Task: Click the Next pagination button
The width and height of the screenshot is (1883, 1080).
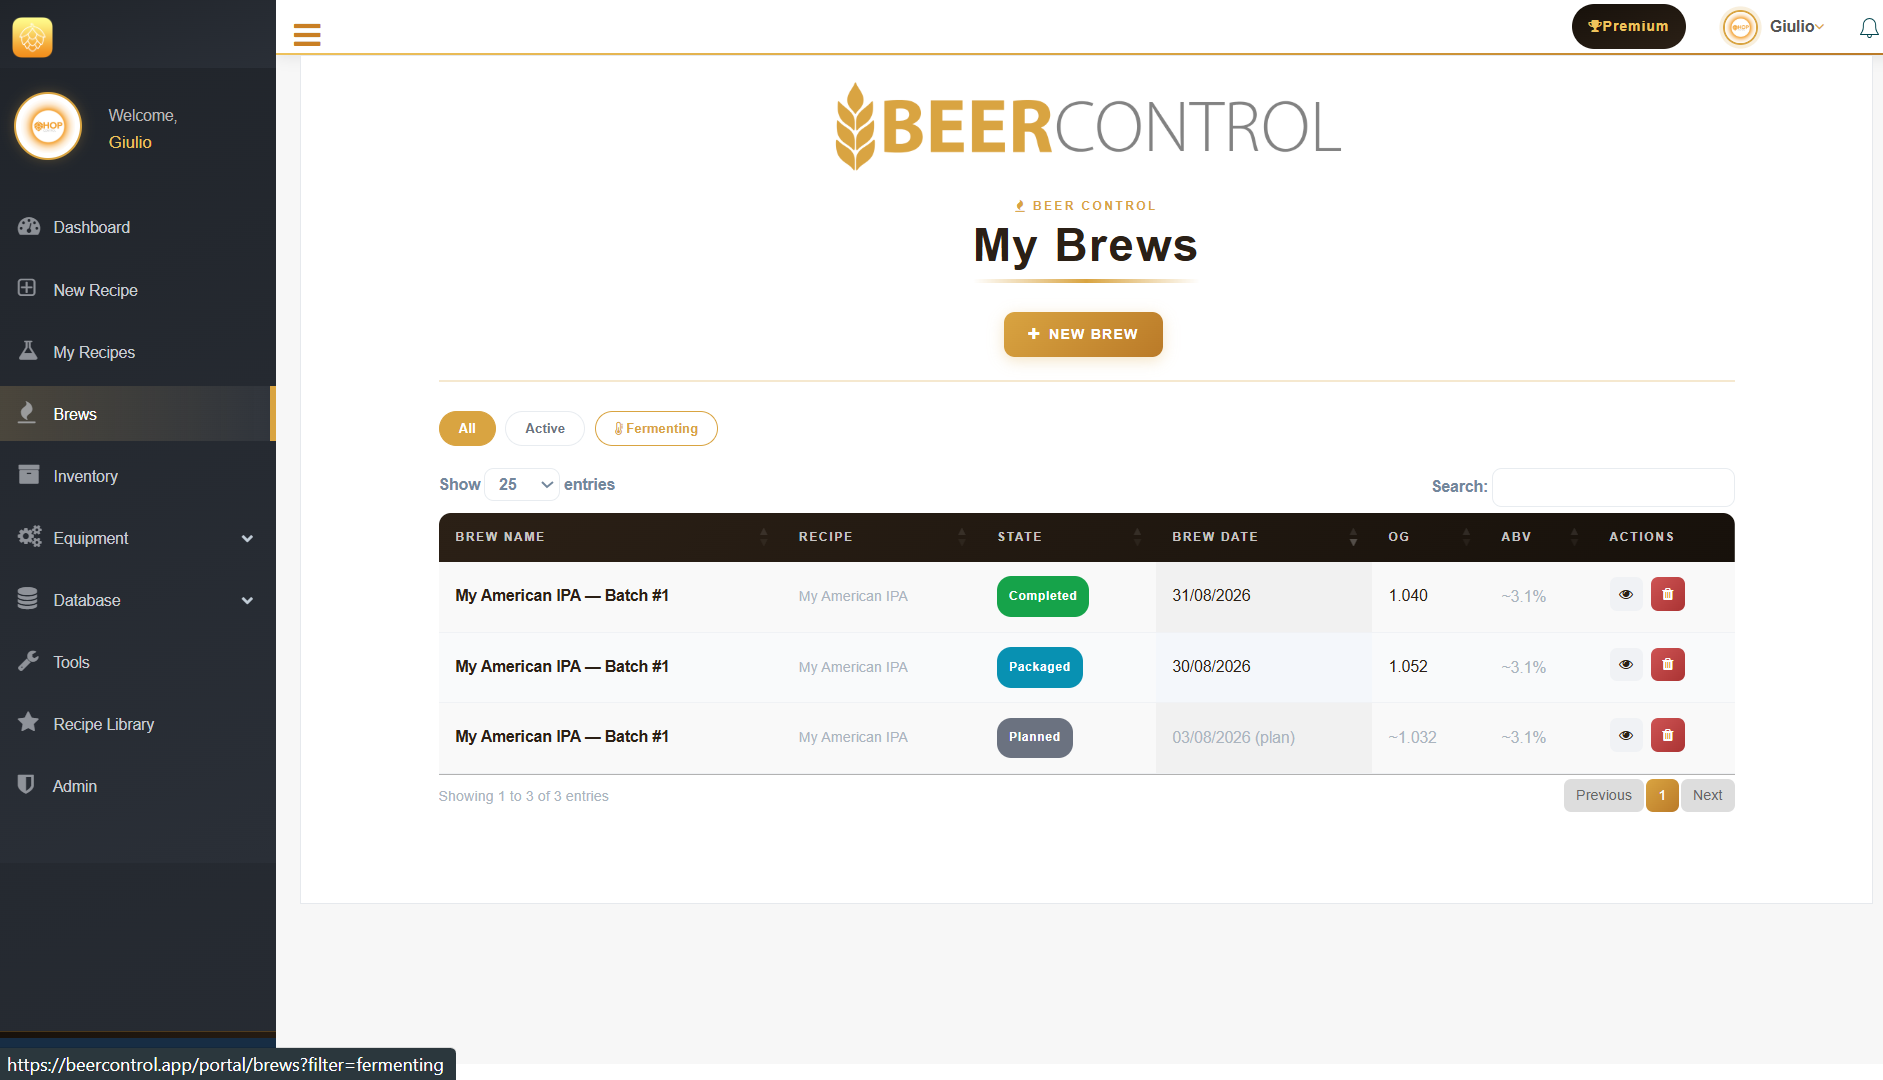Action: tap(1707, 795)
